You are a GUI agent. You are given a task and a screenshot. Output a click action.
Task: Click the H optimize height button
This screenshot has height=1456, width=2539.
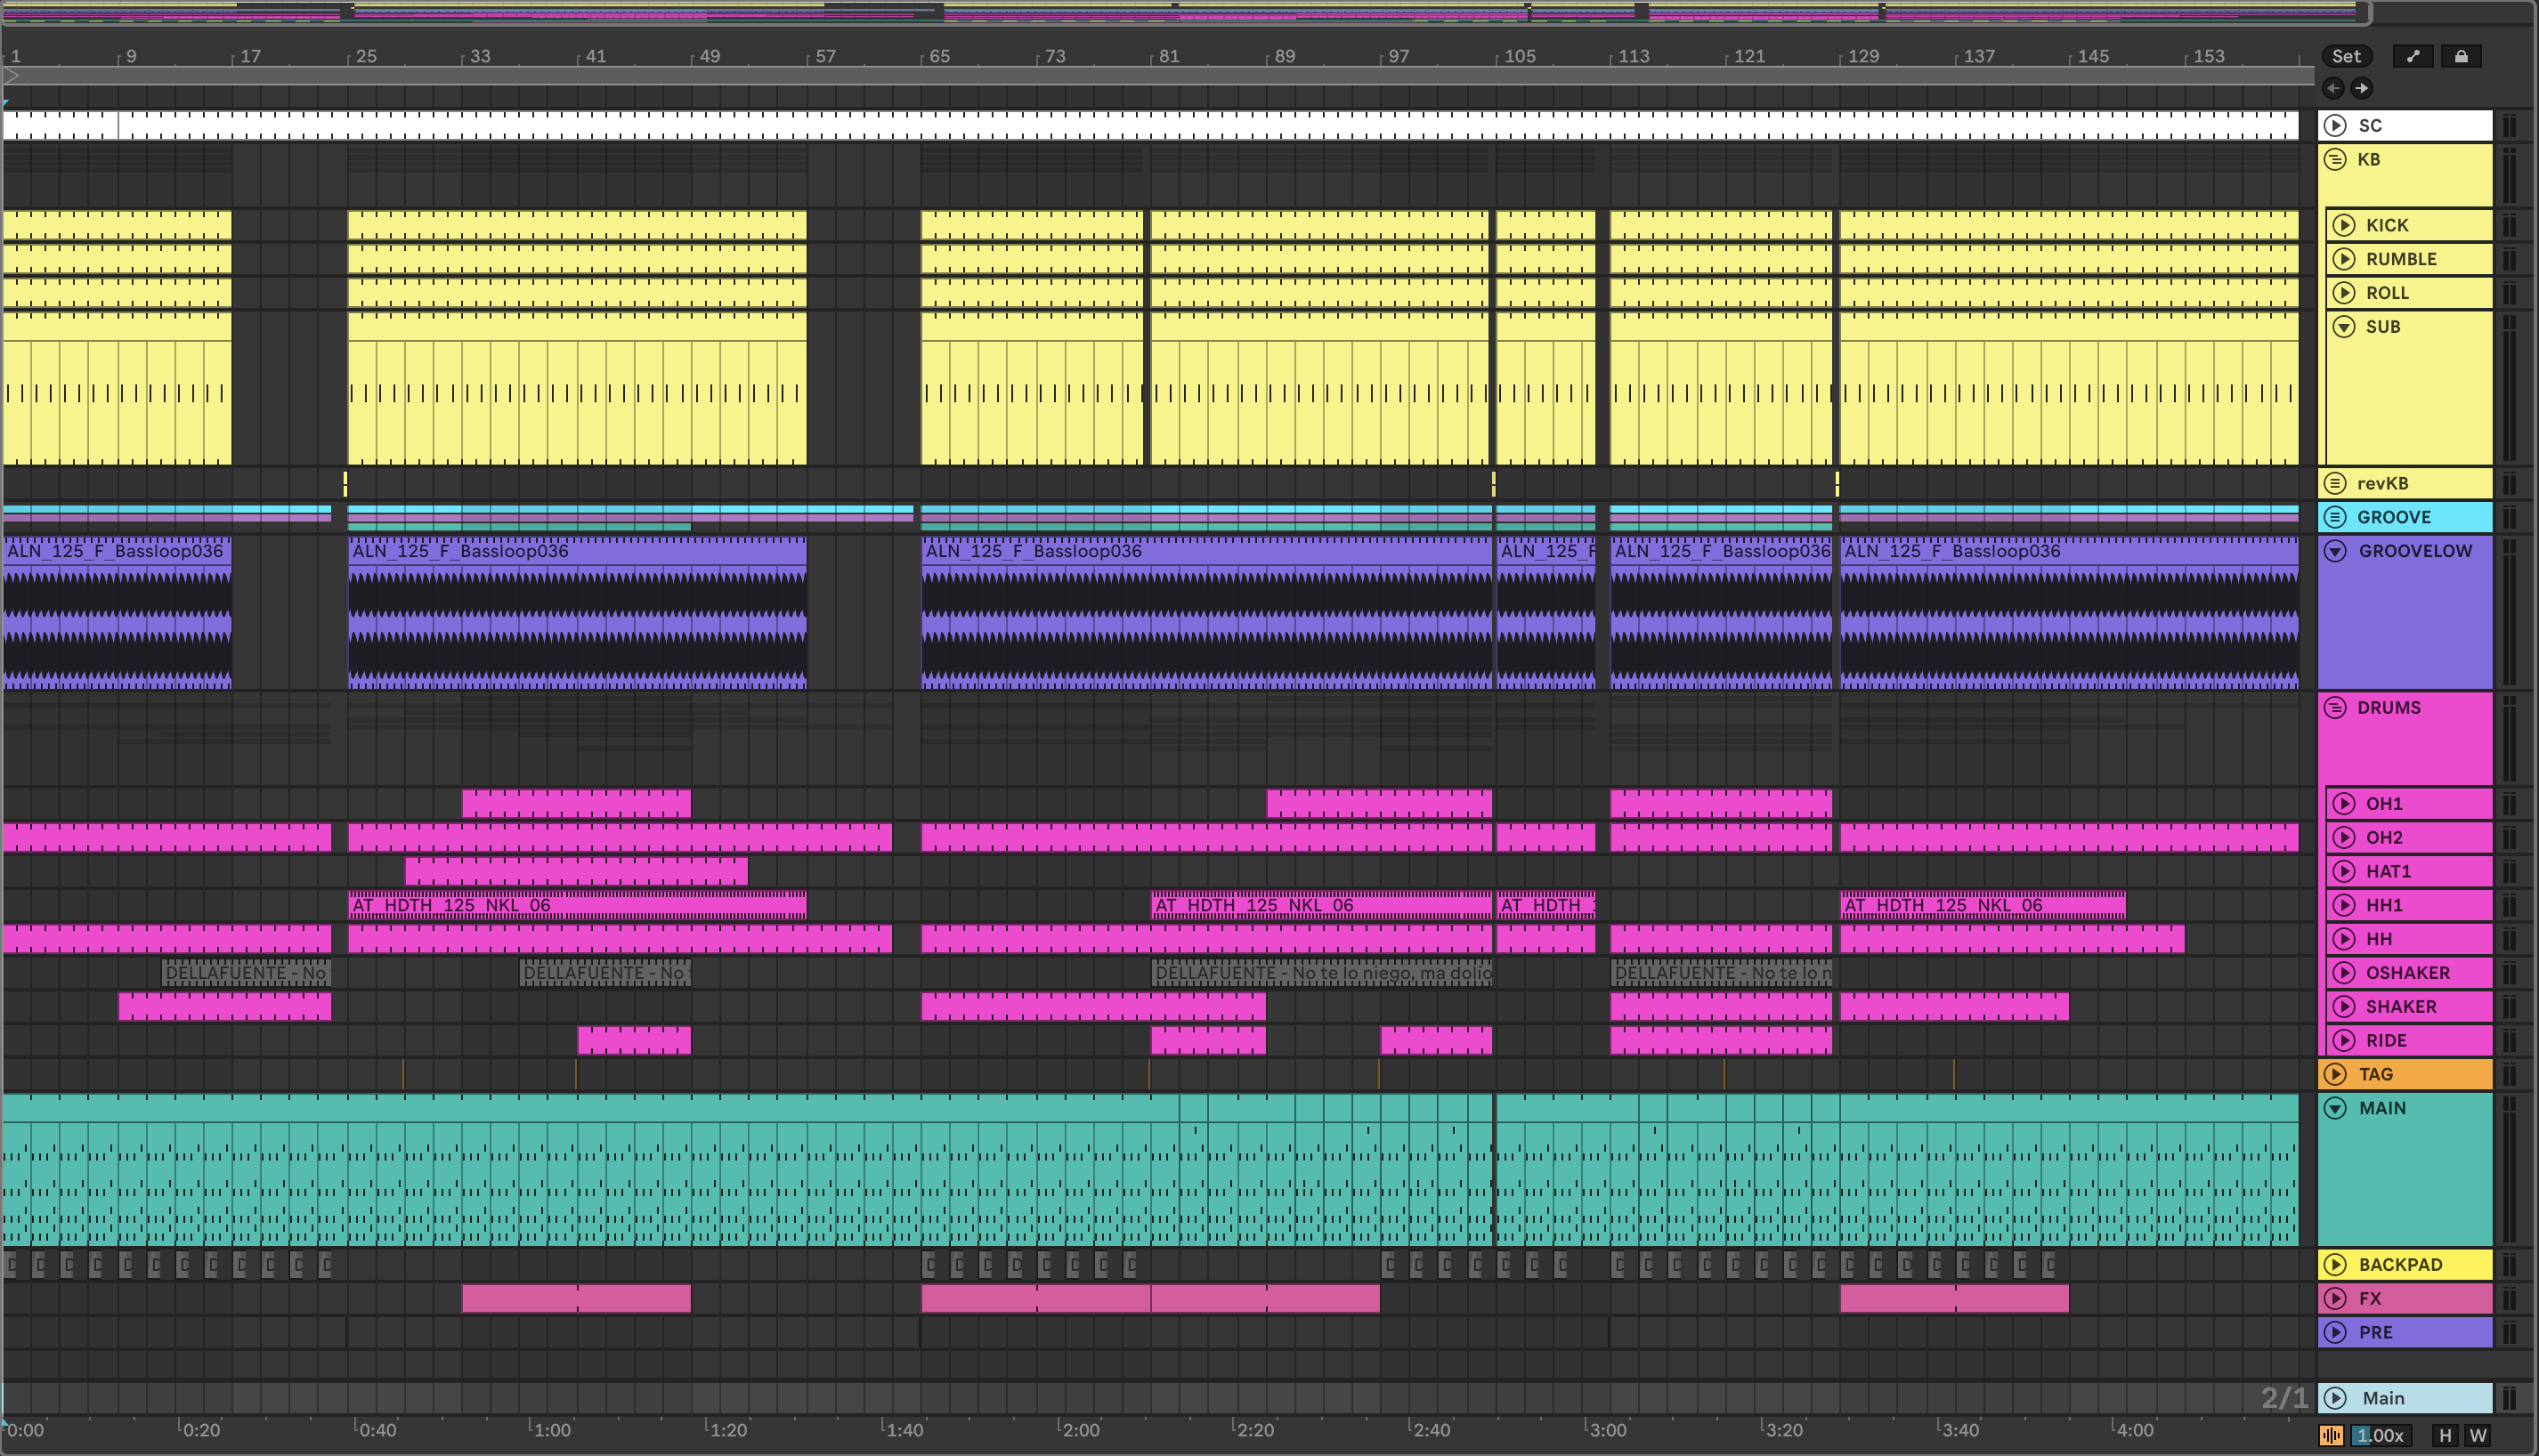2445,1435
